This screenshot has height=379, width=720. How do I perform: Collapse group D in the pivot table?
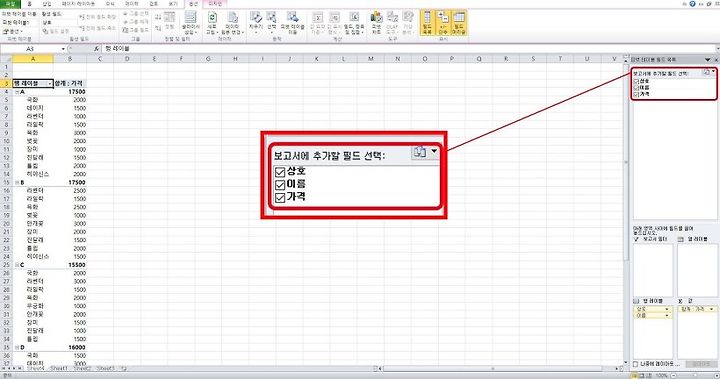17,347
